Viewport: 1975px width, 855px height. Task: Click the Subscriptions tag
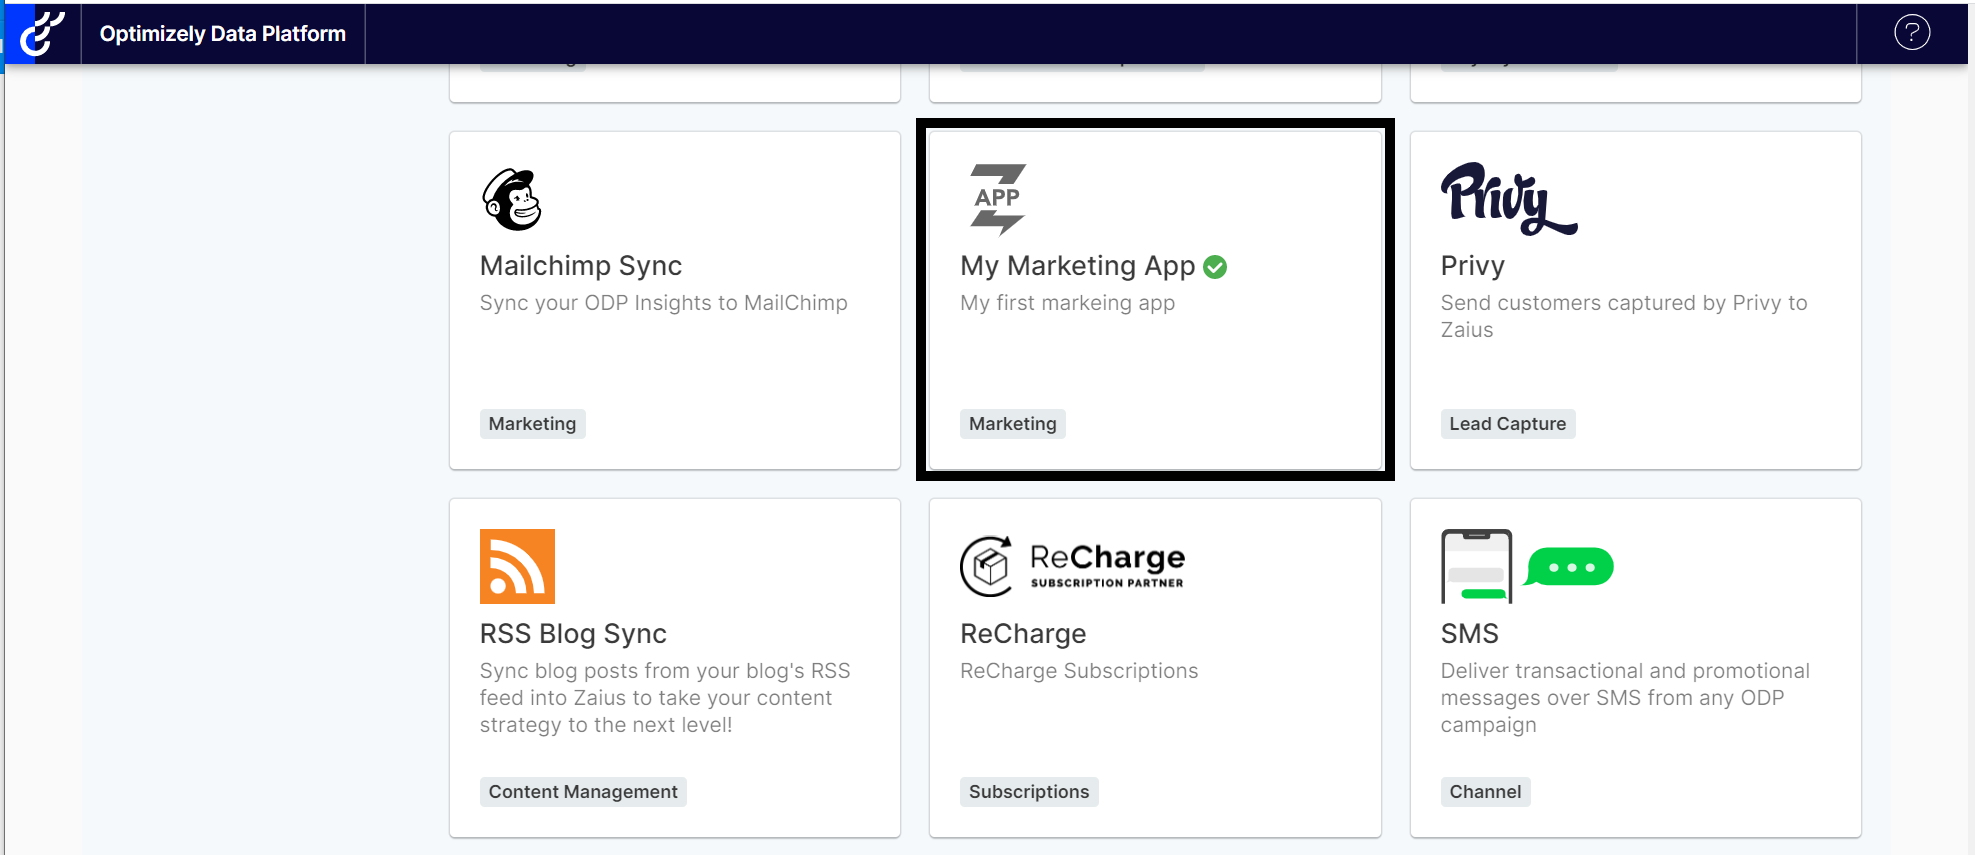click(1029, 792)
